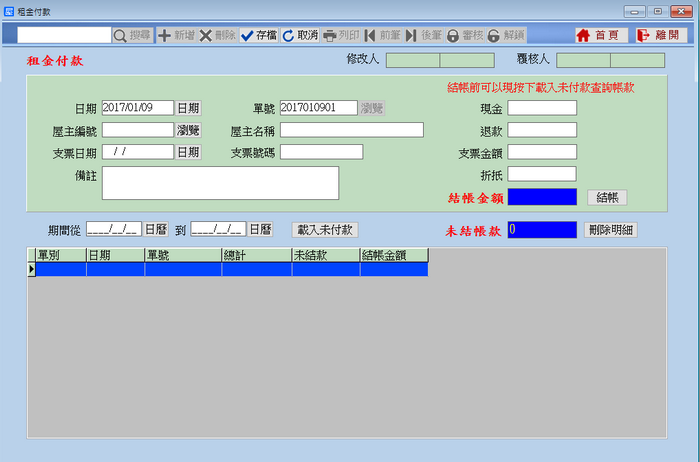The height and width of the screenshot is (462, 700).
Task: Save with the 存檔 toolbar button
Action: click(259, 35)
